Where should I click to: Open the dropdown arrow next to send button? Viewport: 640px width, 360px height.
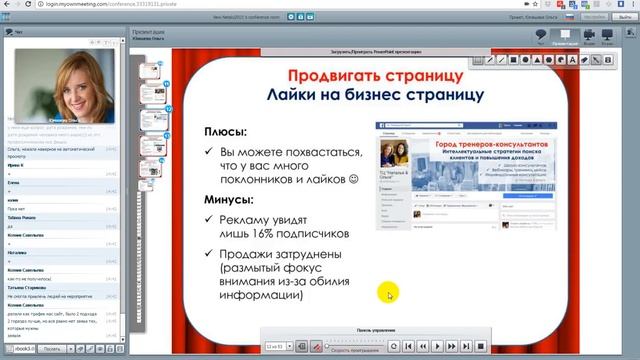pyautogui.click(x=71, y=349)
